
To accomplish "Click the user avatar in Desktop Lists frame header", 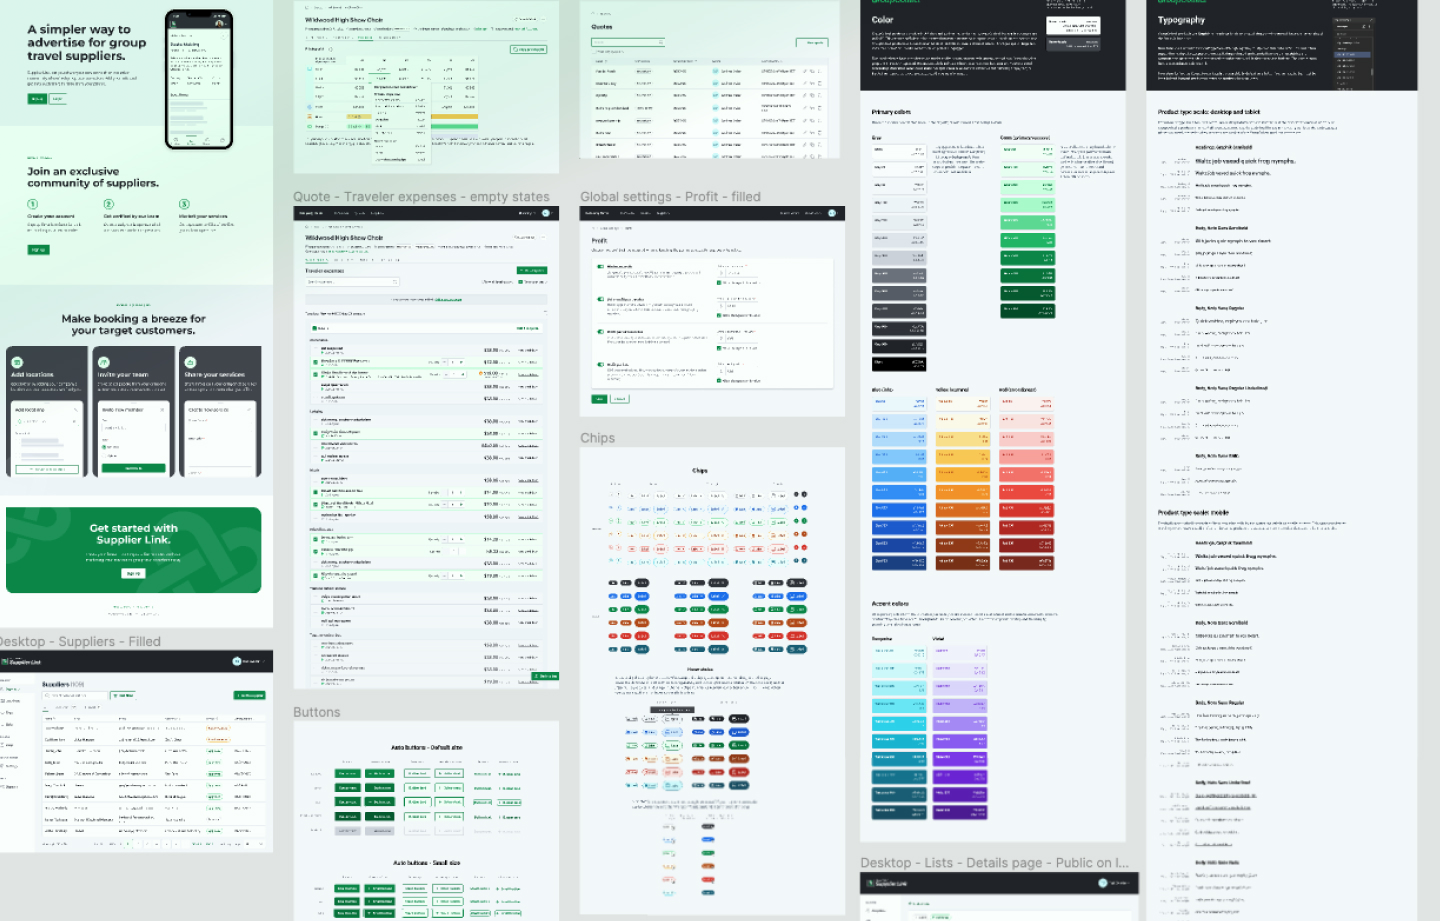I will point(1103,883).
